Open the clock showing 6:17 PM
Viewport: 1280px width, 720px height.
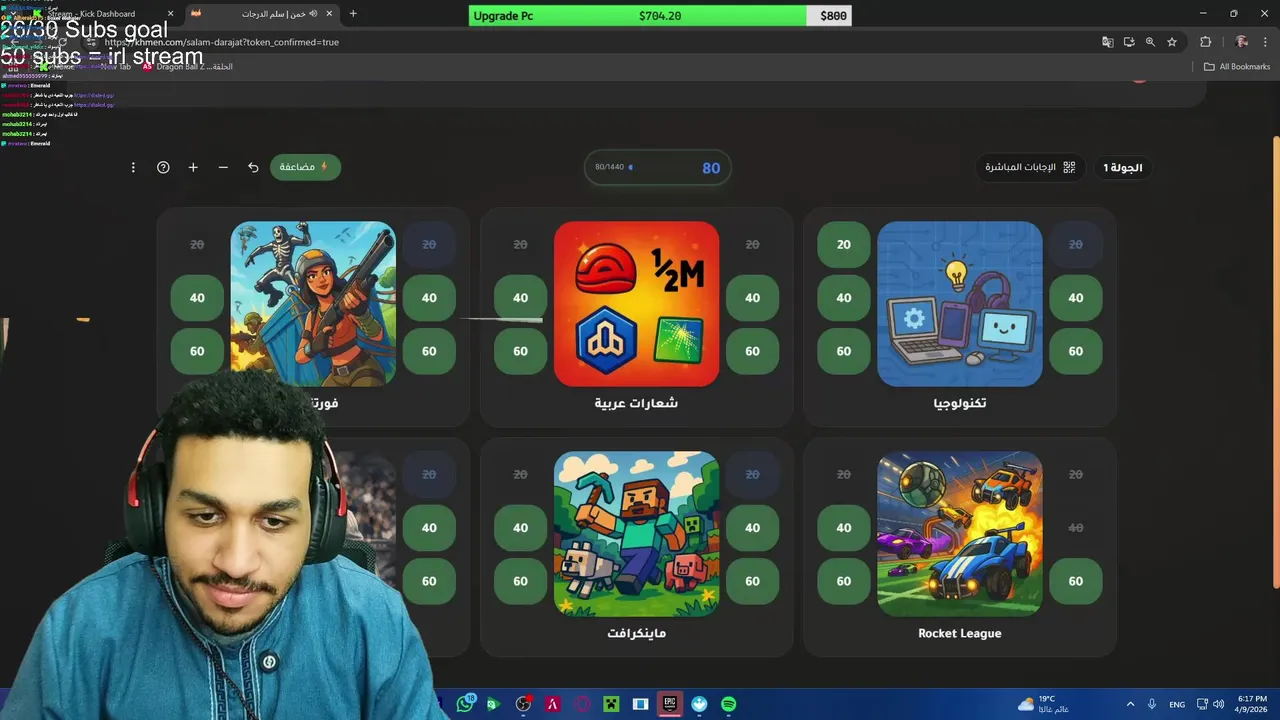(1252, 704)
